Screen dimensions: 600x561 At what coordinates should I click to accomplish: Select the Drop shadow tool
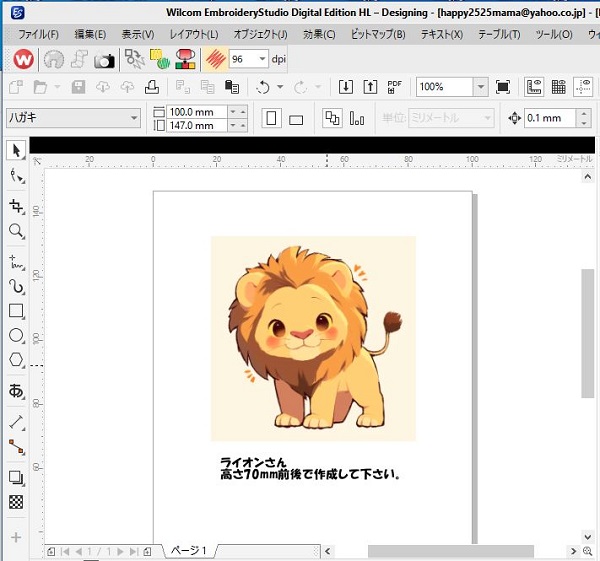[16, 478]
